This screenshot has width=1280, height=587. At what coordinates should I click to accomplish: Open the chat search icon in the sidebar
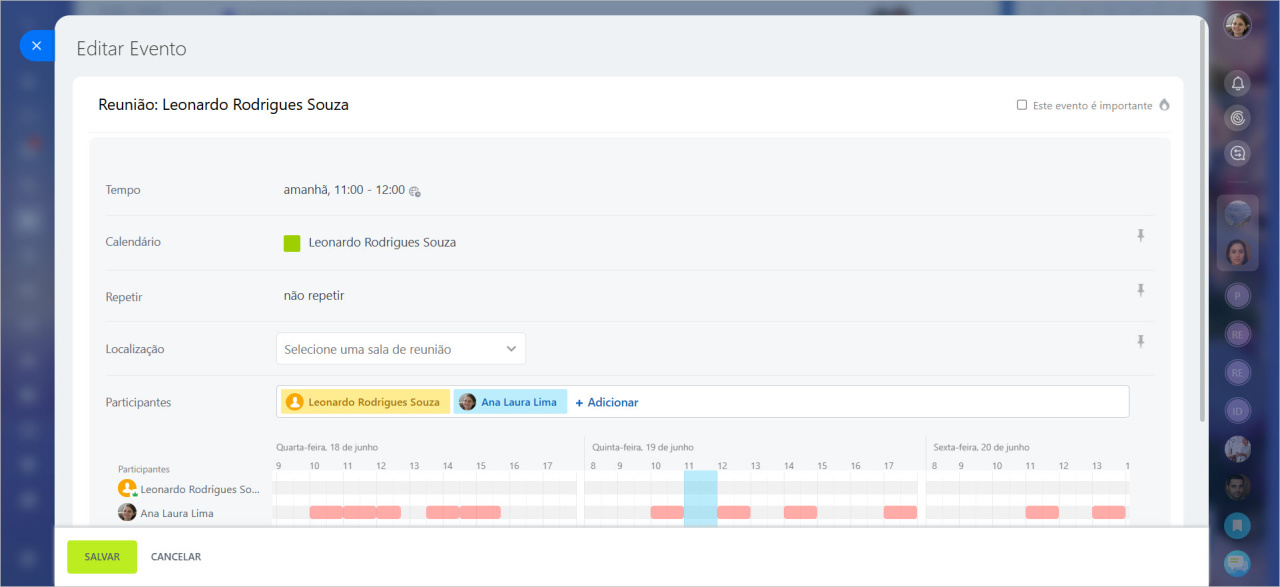[1238, 153]
